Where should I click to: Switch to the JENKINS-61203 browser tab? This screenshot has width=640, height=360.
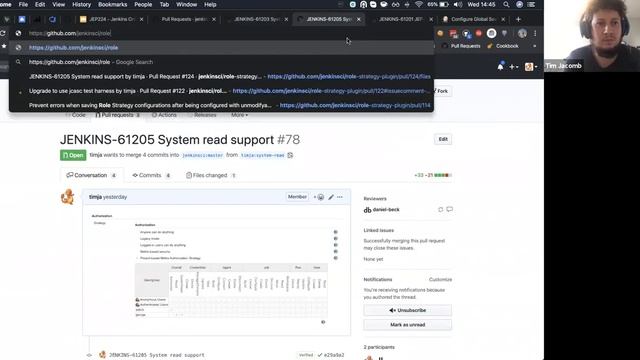click(257, 19)
